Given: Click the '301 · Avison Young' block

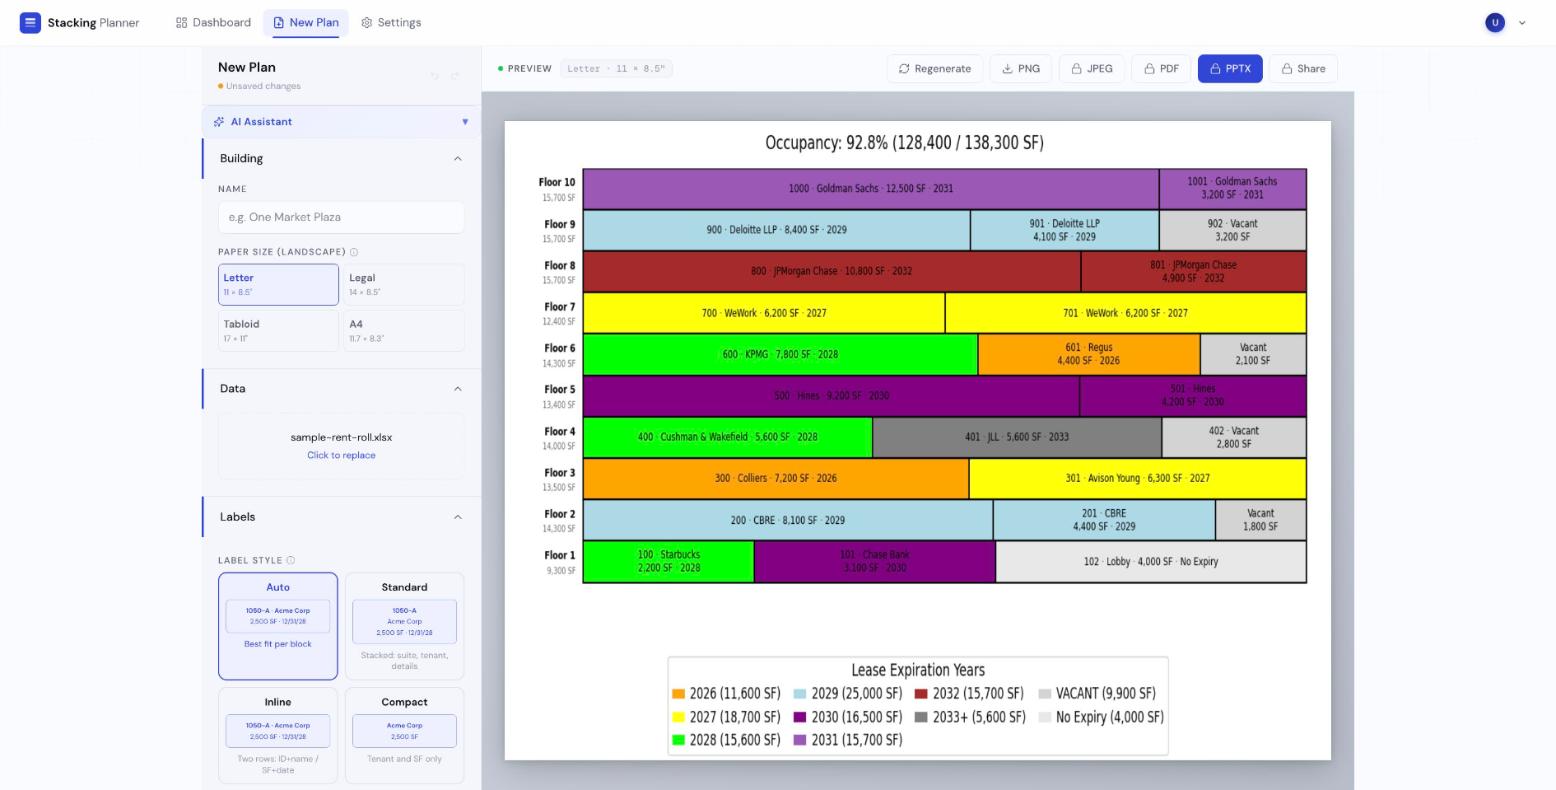Looking at the screenshot, I should tap(1138, 478).
